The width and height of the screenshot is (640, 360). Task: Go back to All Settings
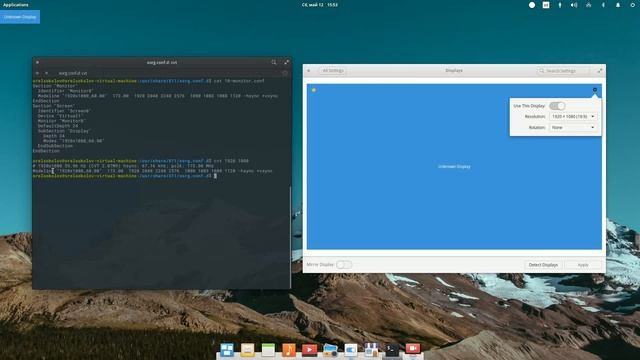[x=333, y=71]
